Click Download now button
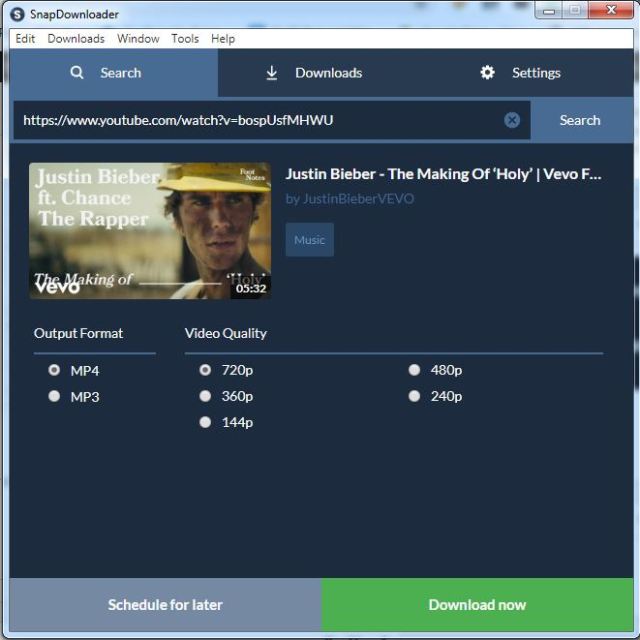Image resolution: width=640 pixels, height=640 pixels. [478, 604]
